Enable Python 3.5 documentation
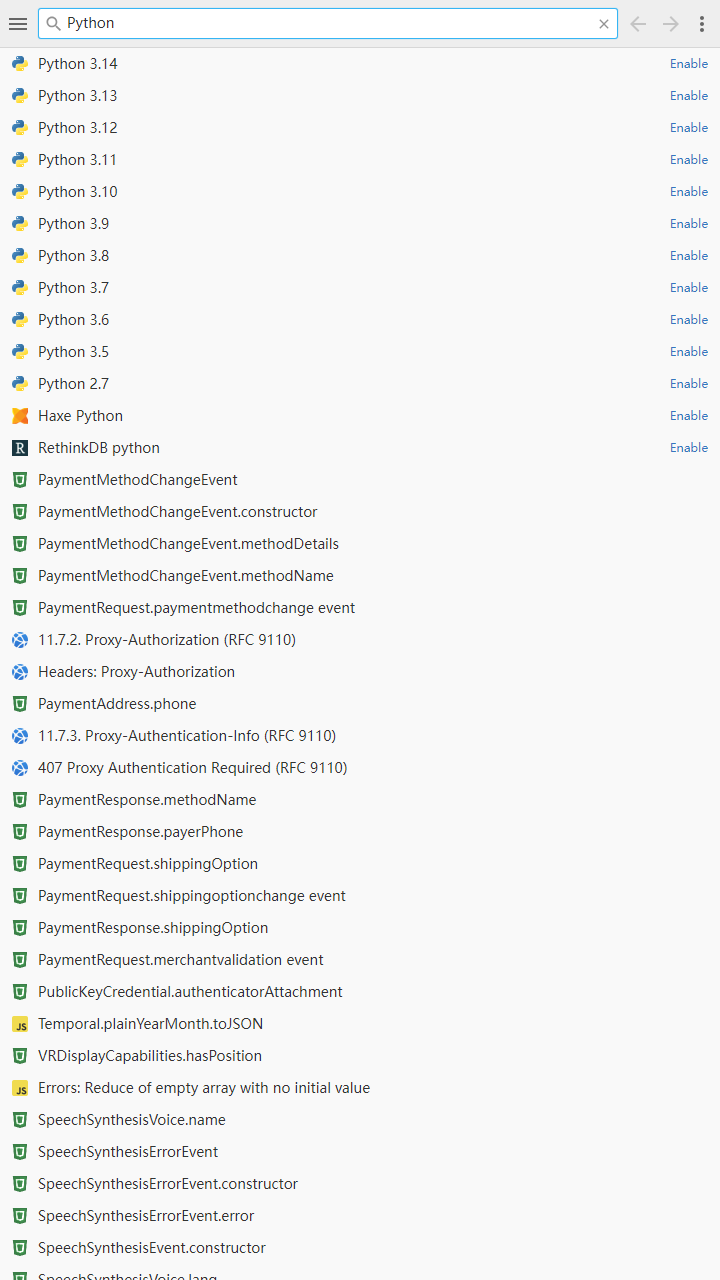The height and width of the screenshot is (1280, 720). pos(689,352)
